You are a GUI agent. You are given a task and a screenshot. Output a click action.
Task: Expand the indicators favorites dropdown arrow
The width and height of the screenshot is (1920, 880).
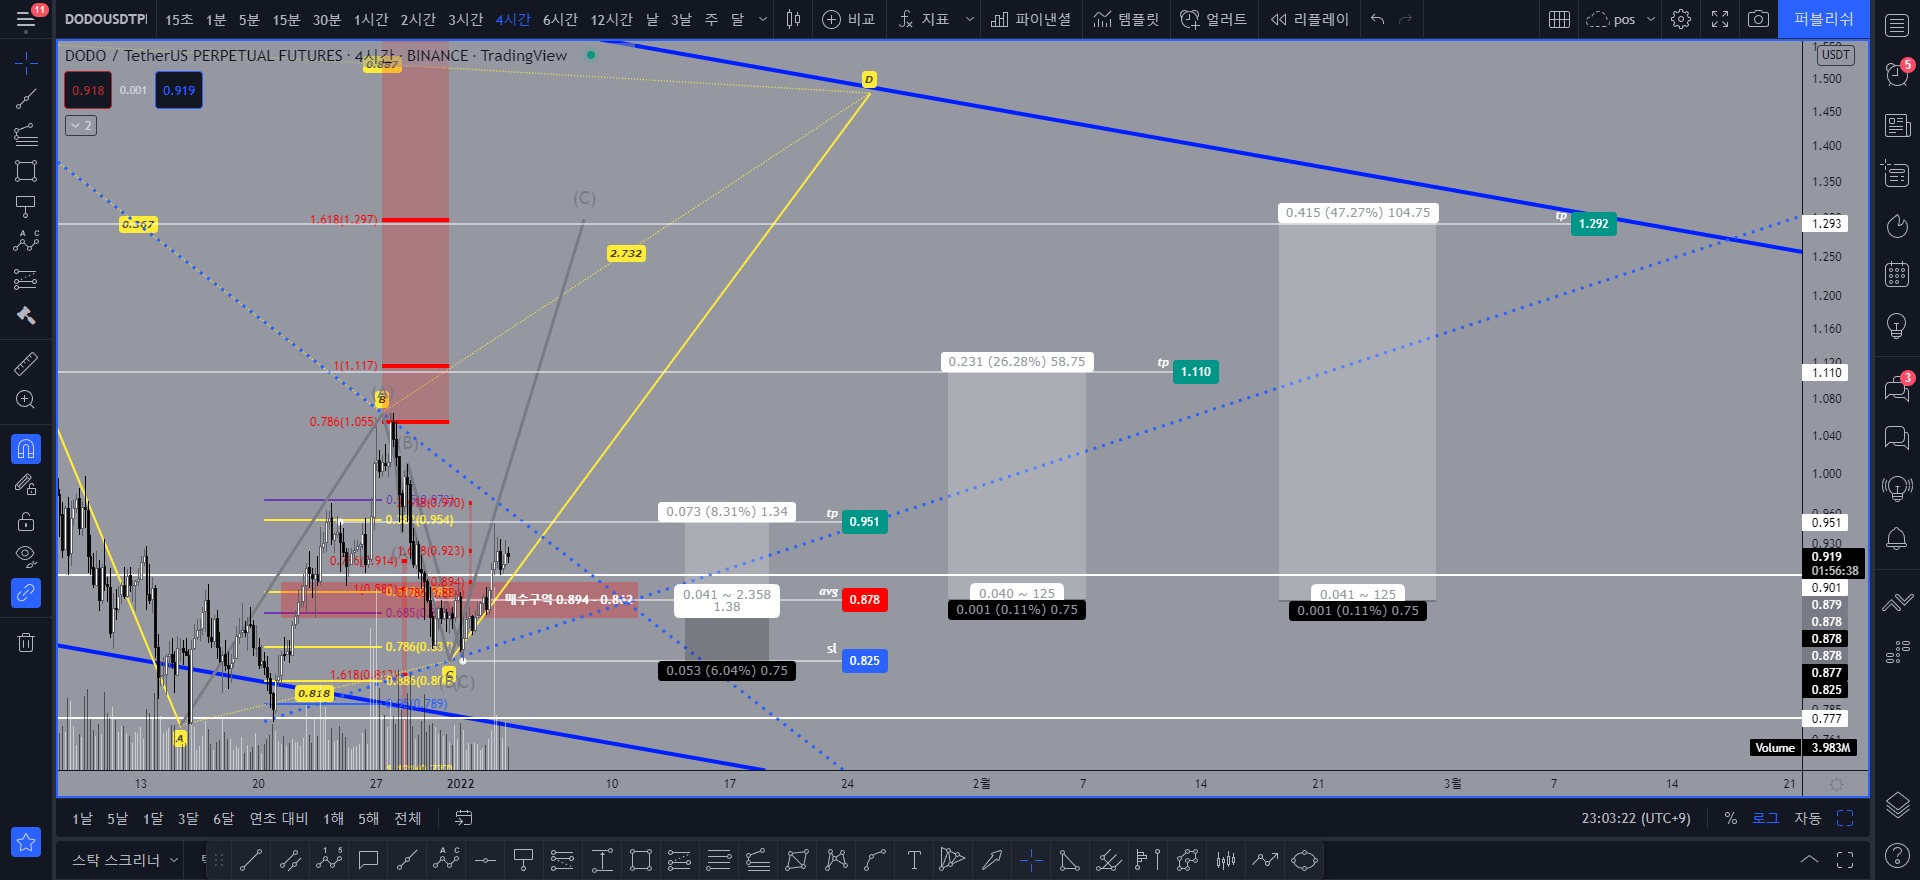point(969,19)
